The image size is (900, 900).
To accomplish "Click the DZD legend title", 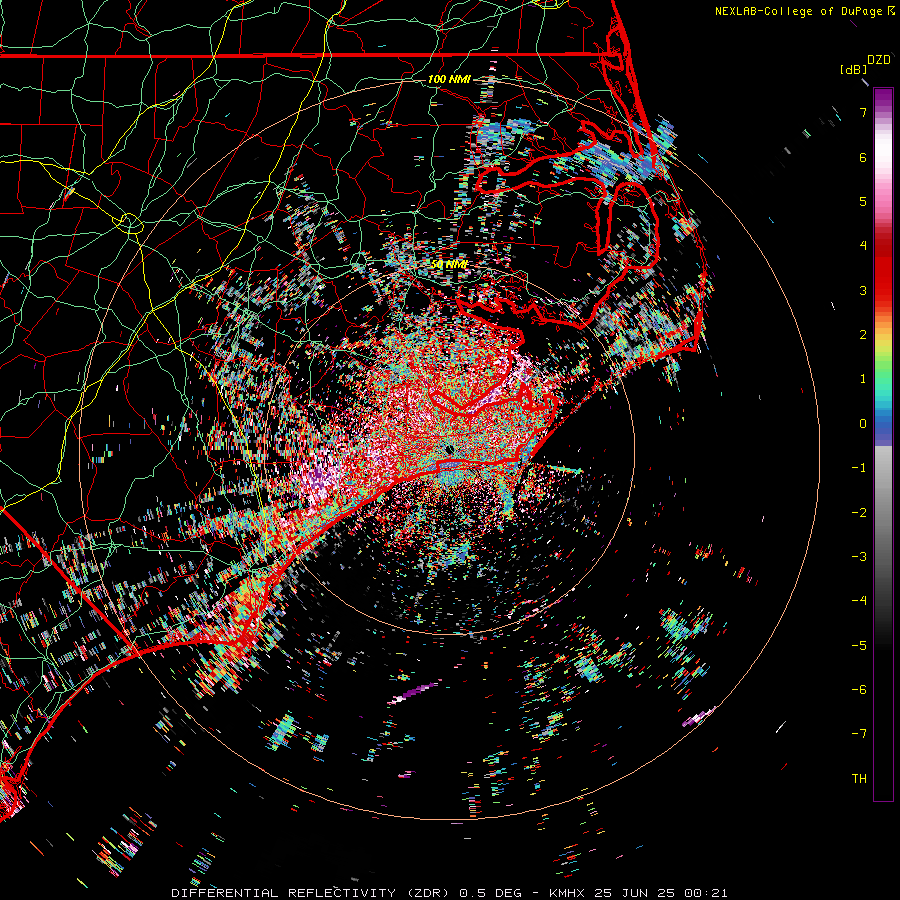I will (879, 60).
